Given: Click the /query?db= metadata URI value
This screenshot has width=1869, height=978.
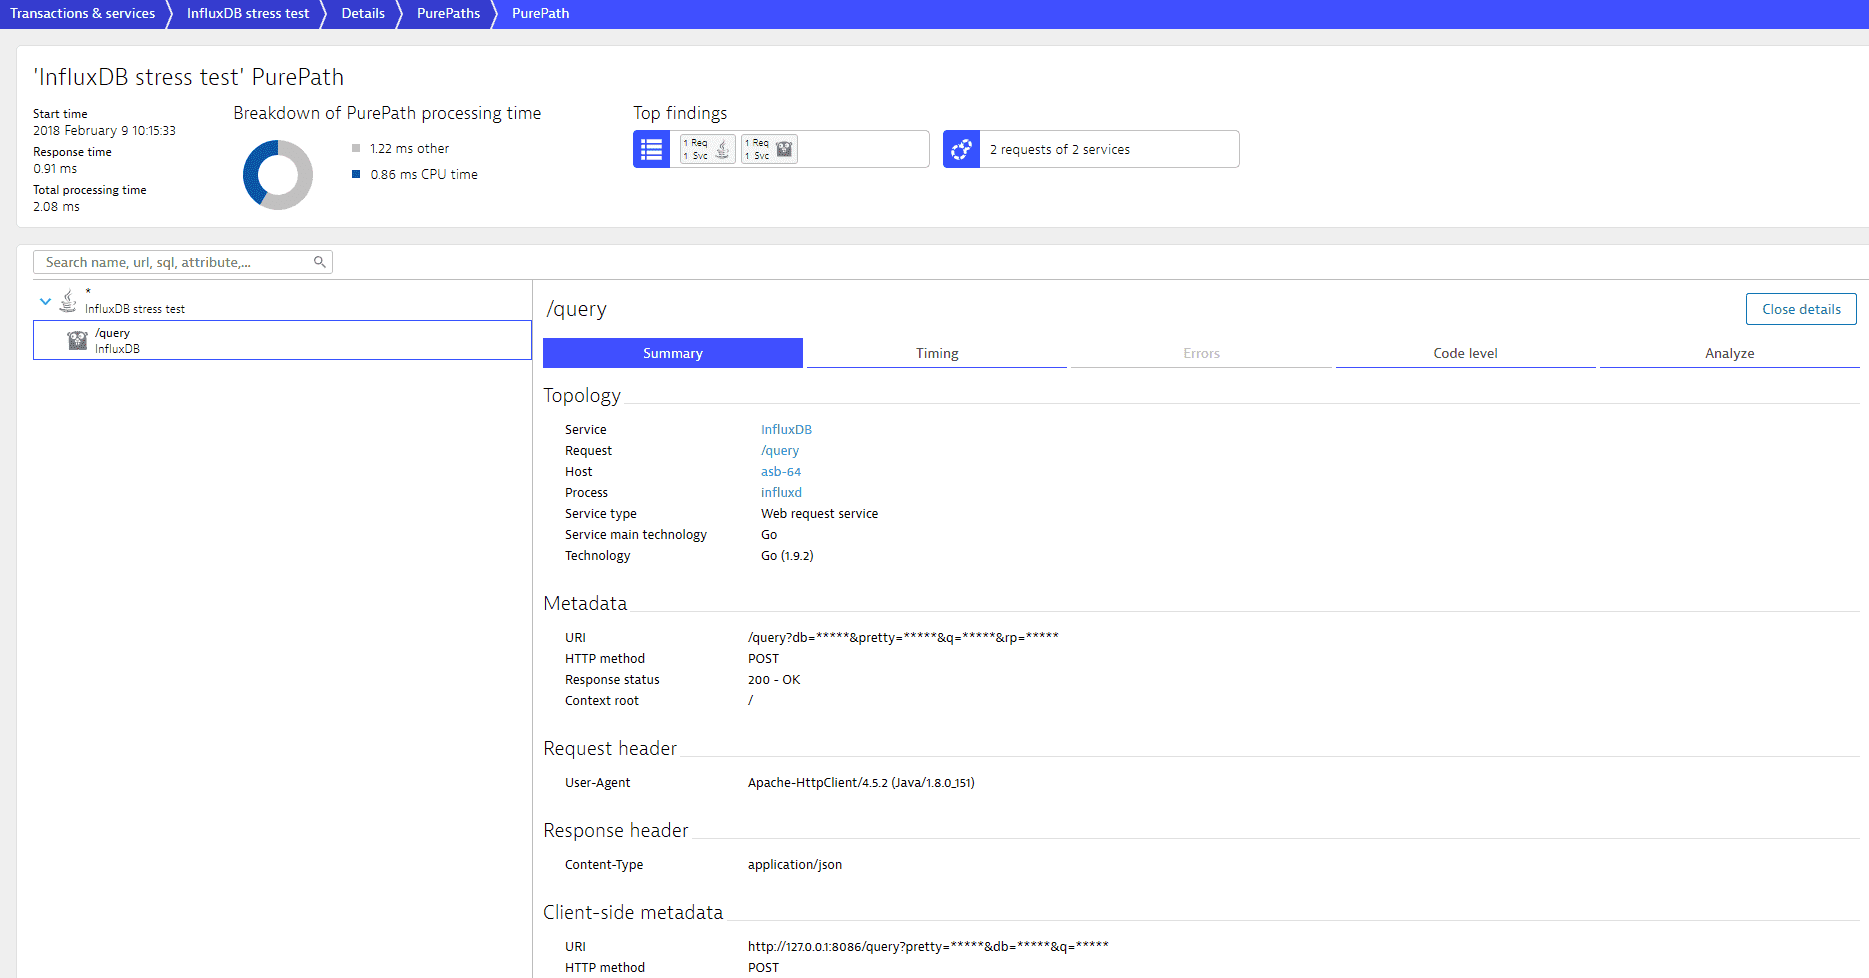Looking at the screenshot, I should coord(903,637).
